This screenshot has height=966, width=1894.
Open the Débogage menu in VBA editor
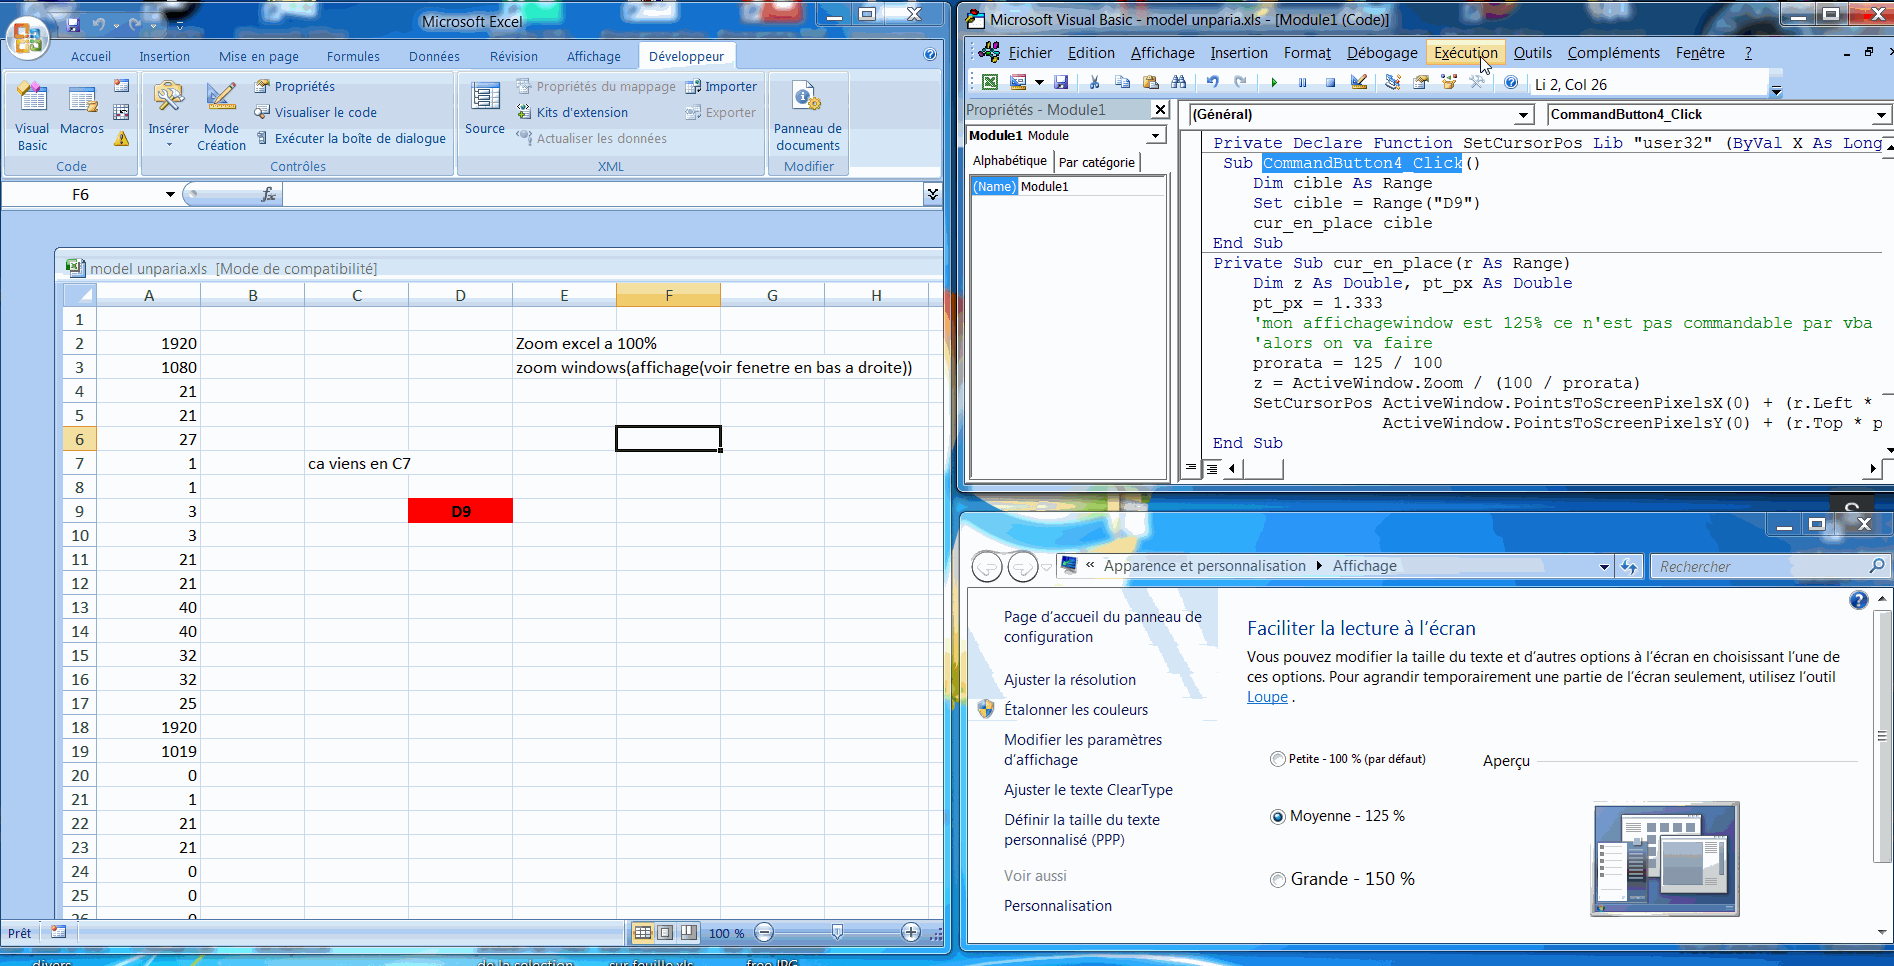tap(1382, 53)
